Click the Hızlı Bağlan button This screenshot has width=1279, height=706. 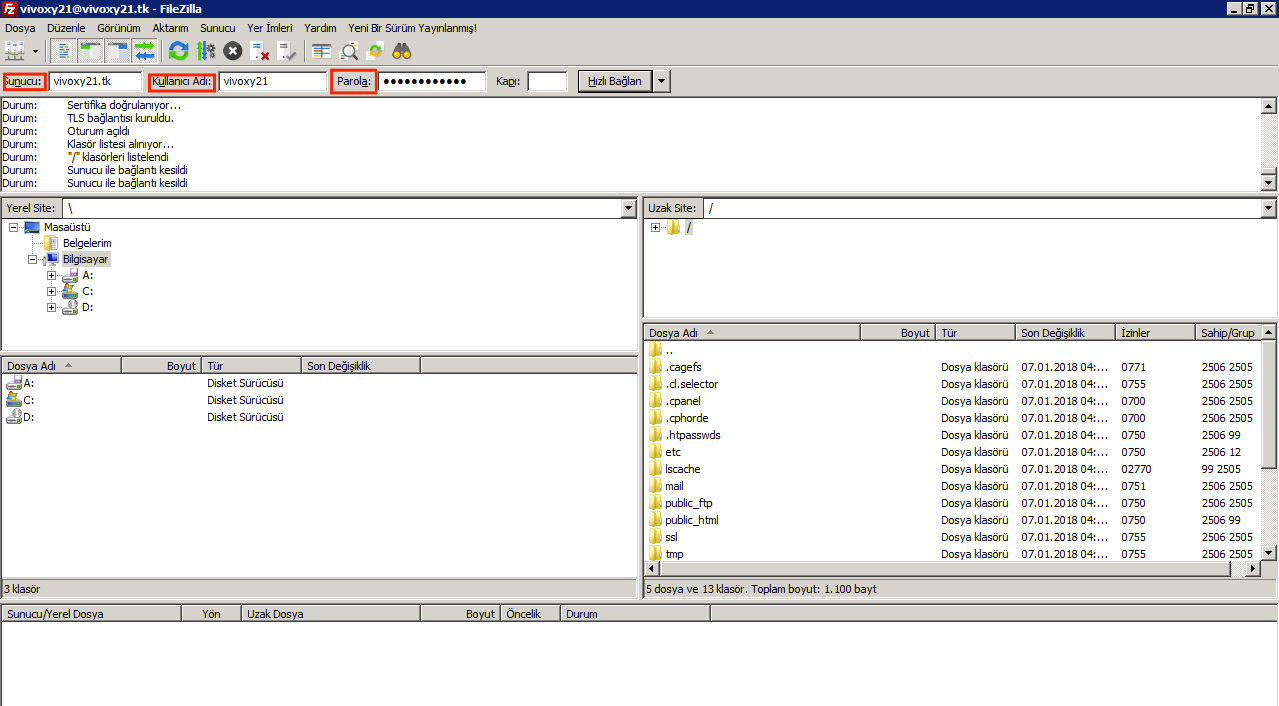click(x=615, y=81)
